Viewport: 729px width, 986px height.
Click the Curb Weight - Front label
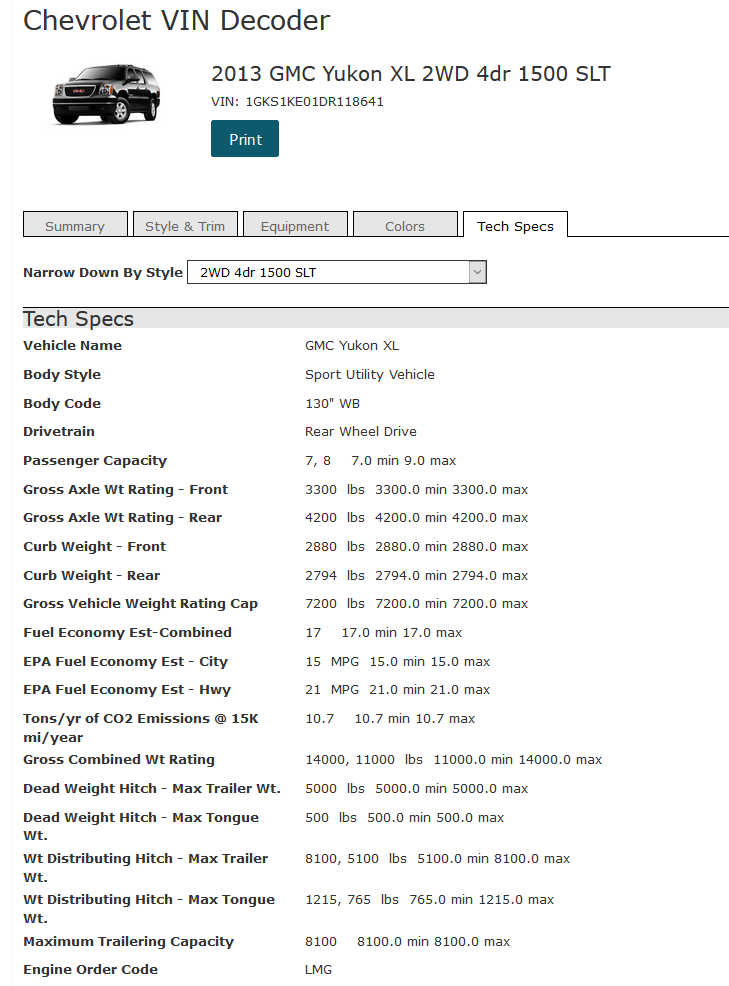(94, 546)
